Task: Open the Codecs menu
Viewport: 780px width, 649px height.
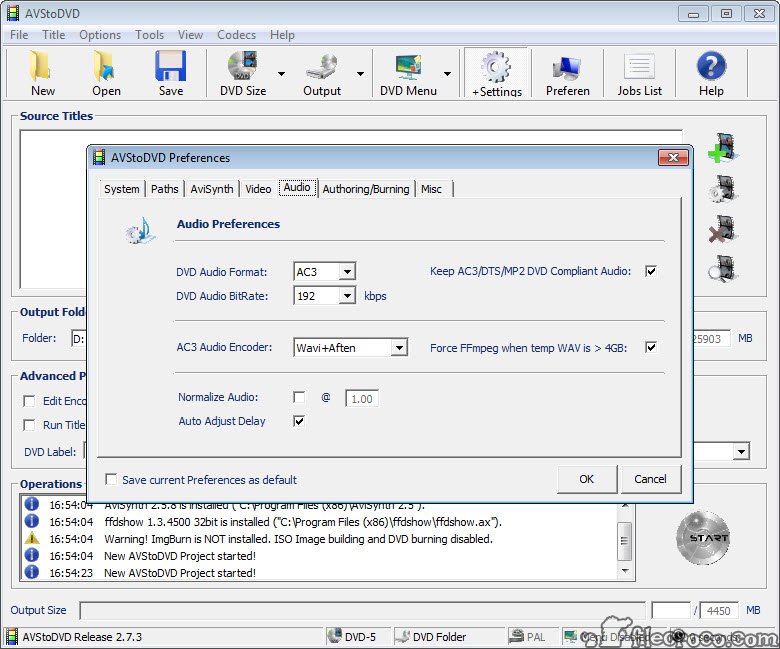Action: click(236, 35)
